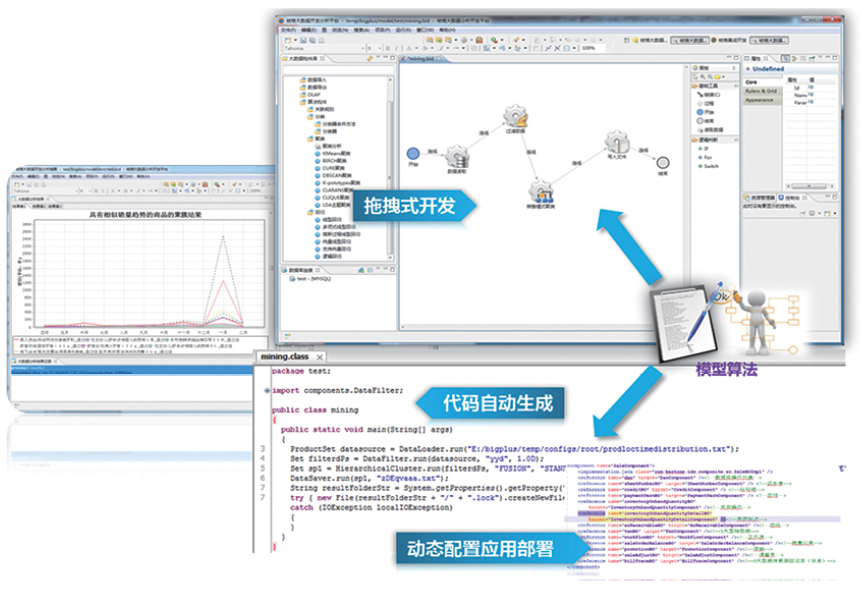Click the new connection icon in database panel
This screenshot has width=864, height=598.
(361, 270)
